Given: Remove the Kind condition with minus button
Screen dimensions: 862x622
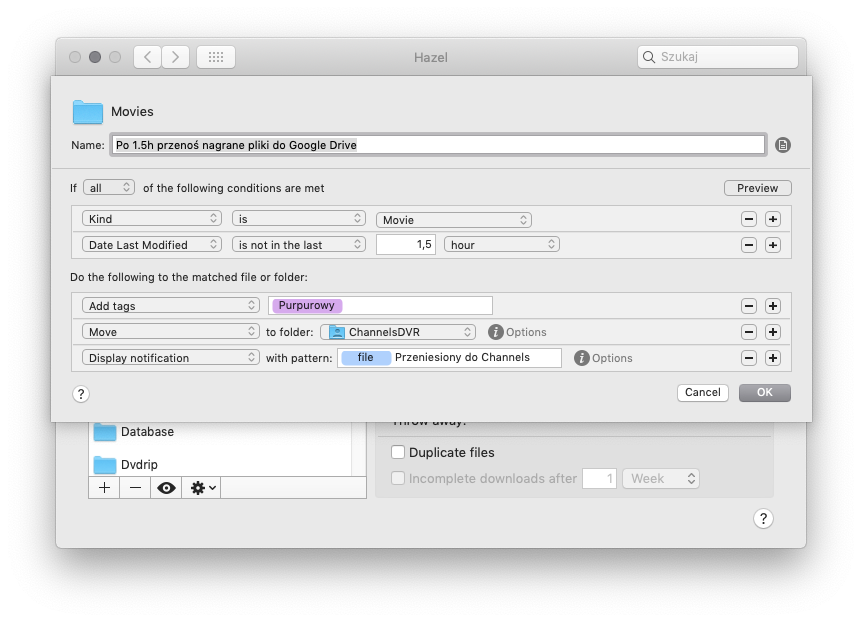Looking at the screenshot, I should pos(748,219).
